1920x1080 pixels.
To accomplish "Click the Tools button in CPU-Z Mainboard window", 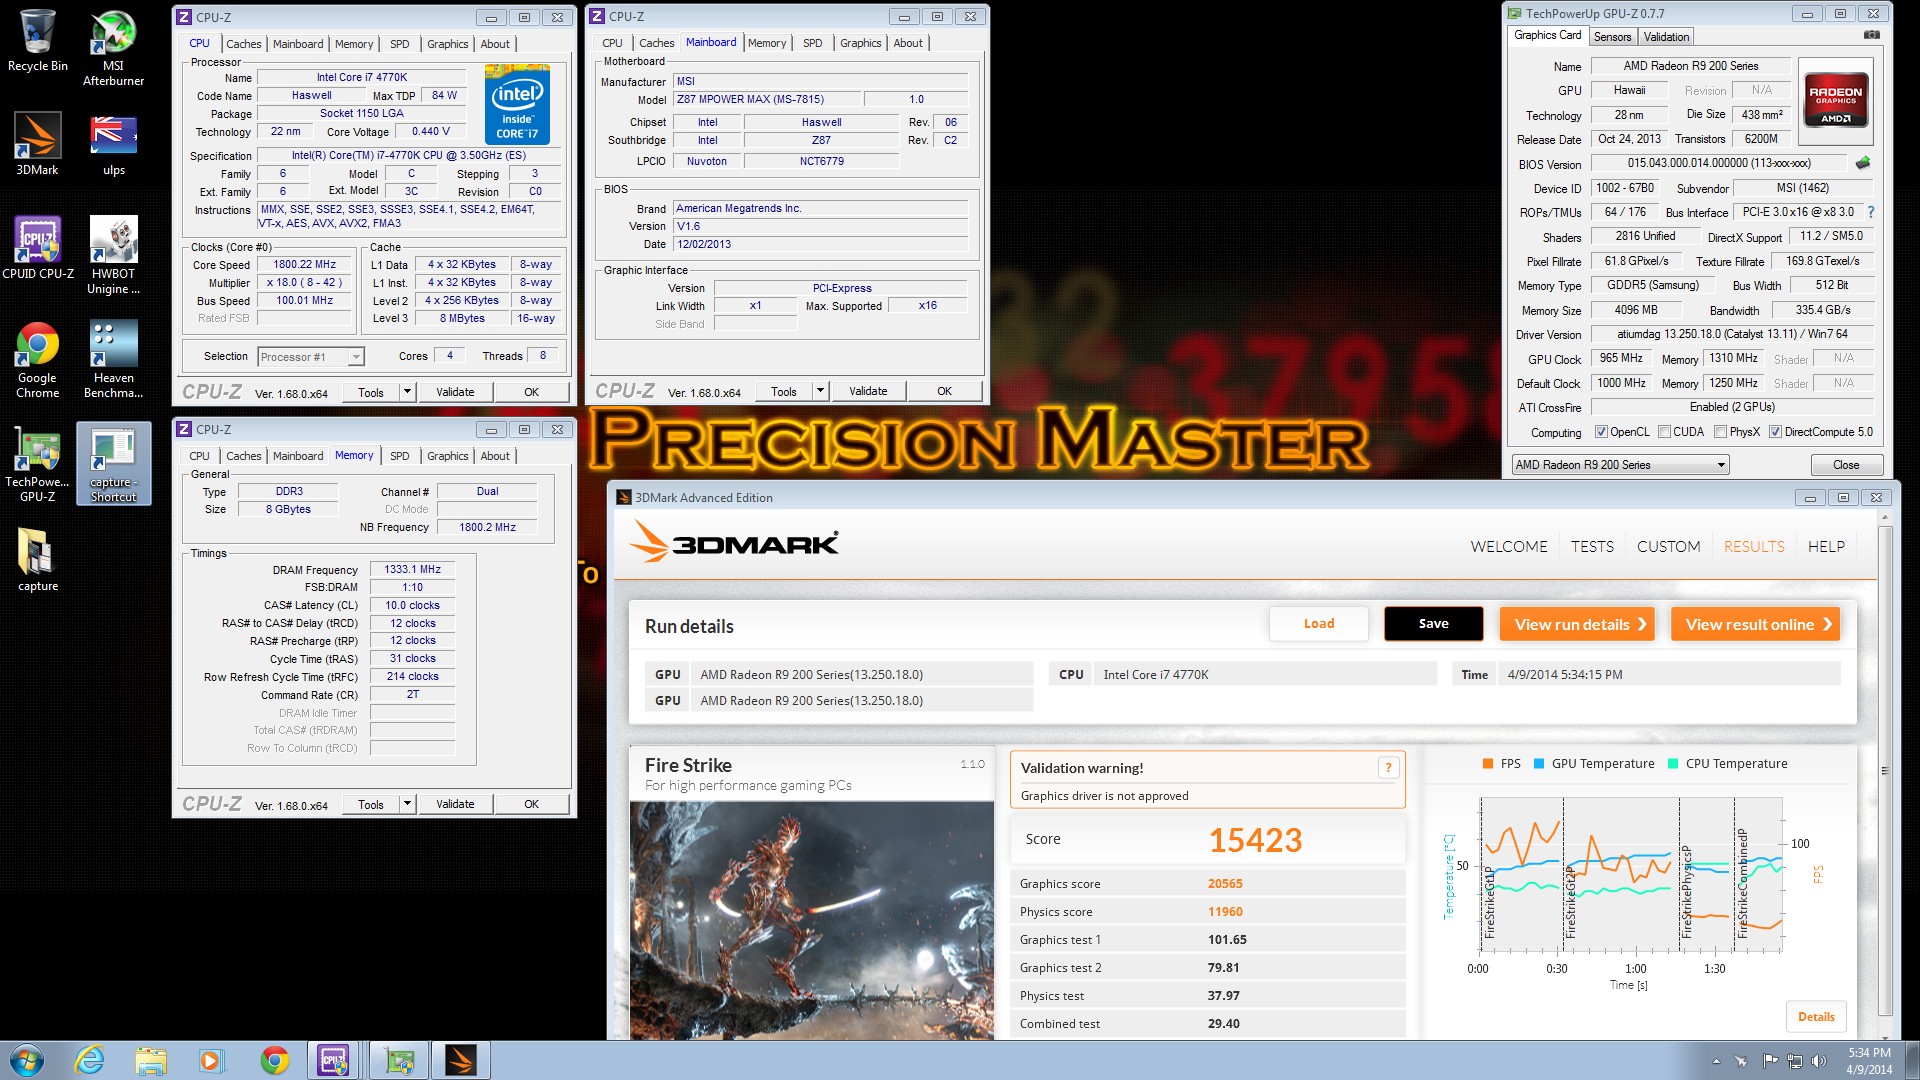I will pos(784,391).
